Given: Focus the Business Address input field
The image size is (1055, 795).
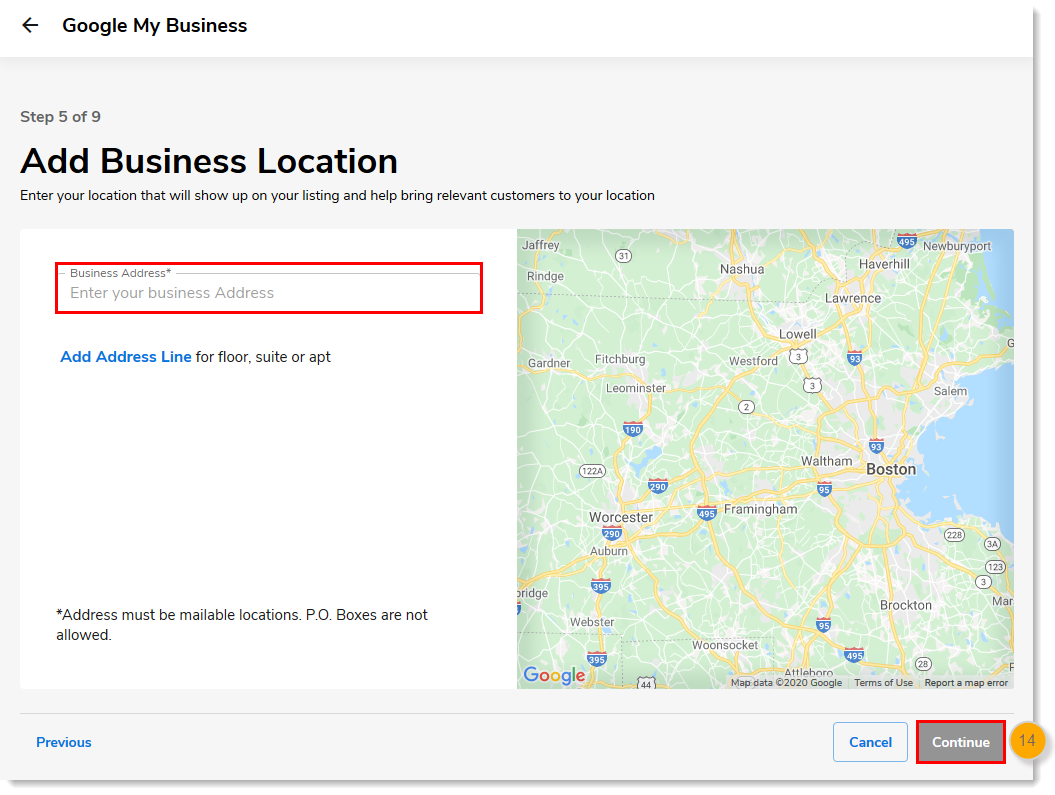Looking at the screenshot, I should pos(269,289).
